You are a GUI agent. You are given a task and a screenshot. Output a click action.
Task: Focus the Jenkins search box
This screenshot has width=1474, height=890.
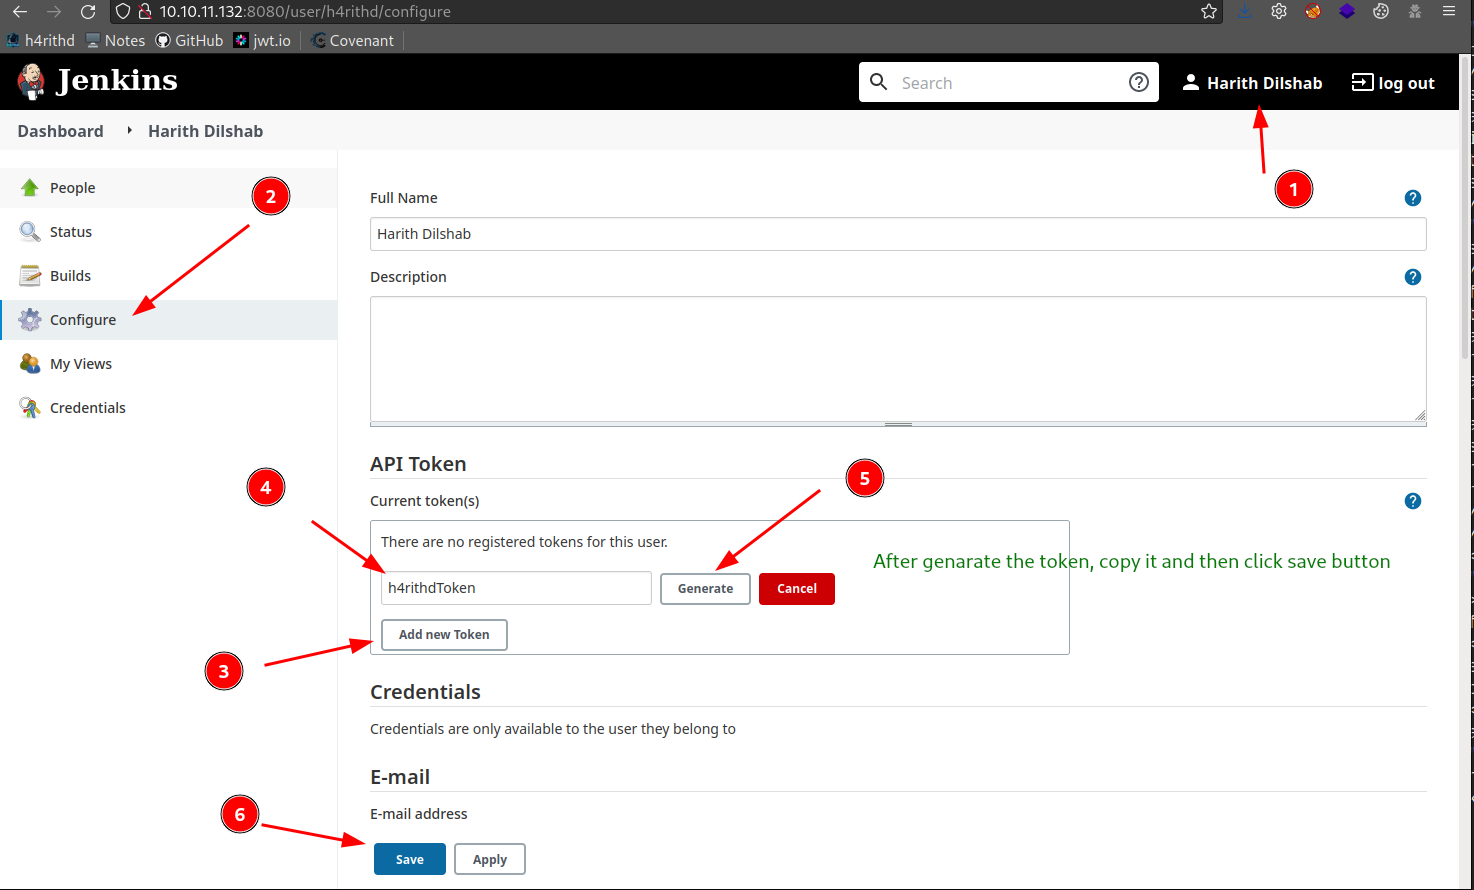pos(1009,82)
